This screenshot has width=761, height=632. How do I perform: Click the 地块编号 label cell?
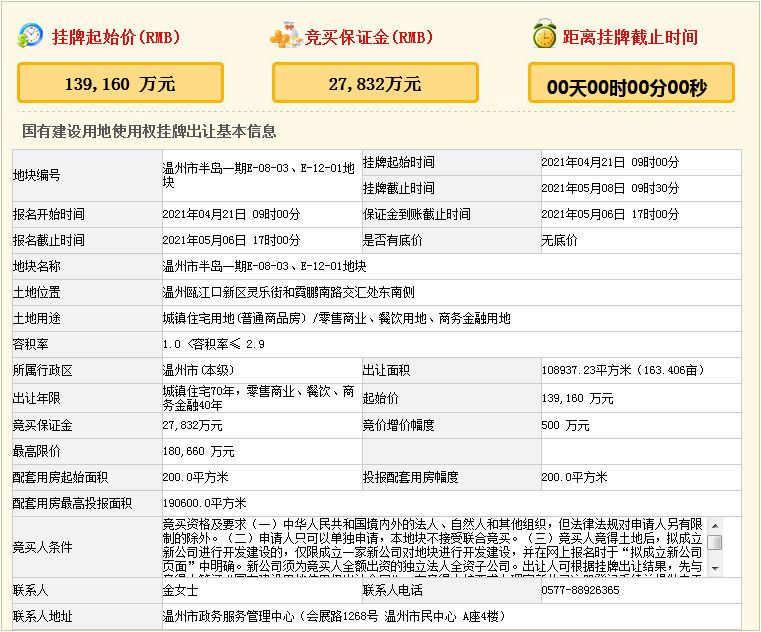coord(87,175)
